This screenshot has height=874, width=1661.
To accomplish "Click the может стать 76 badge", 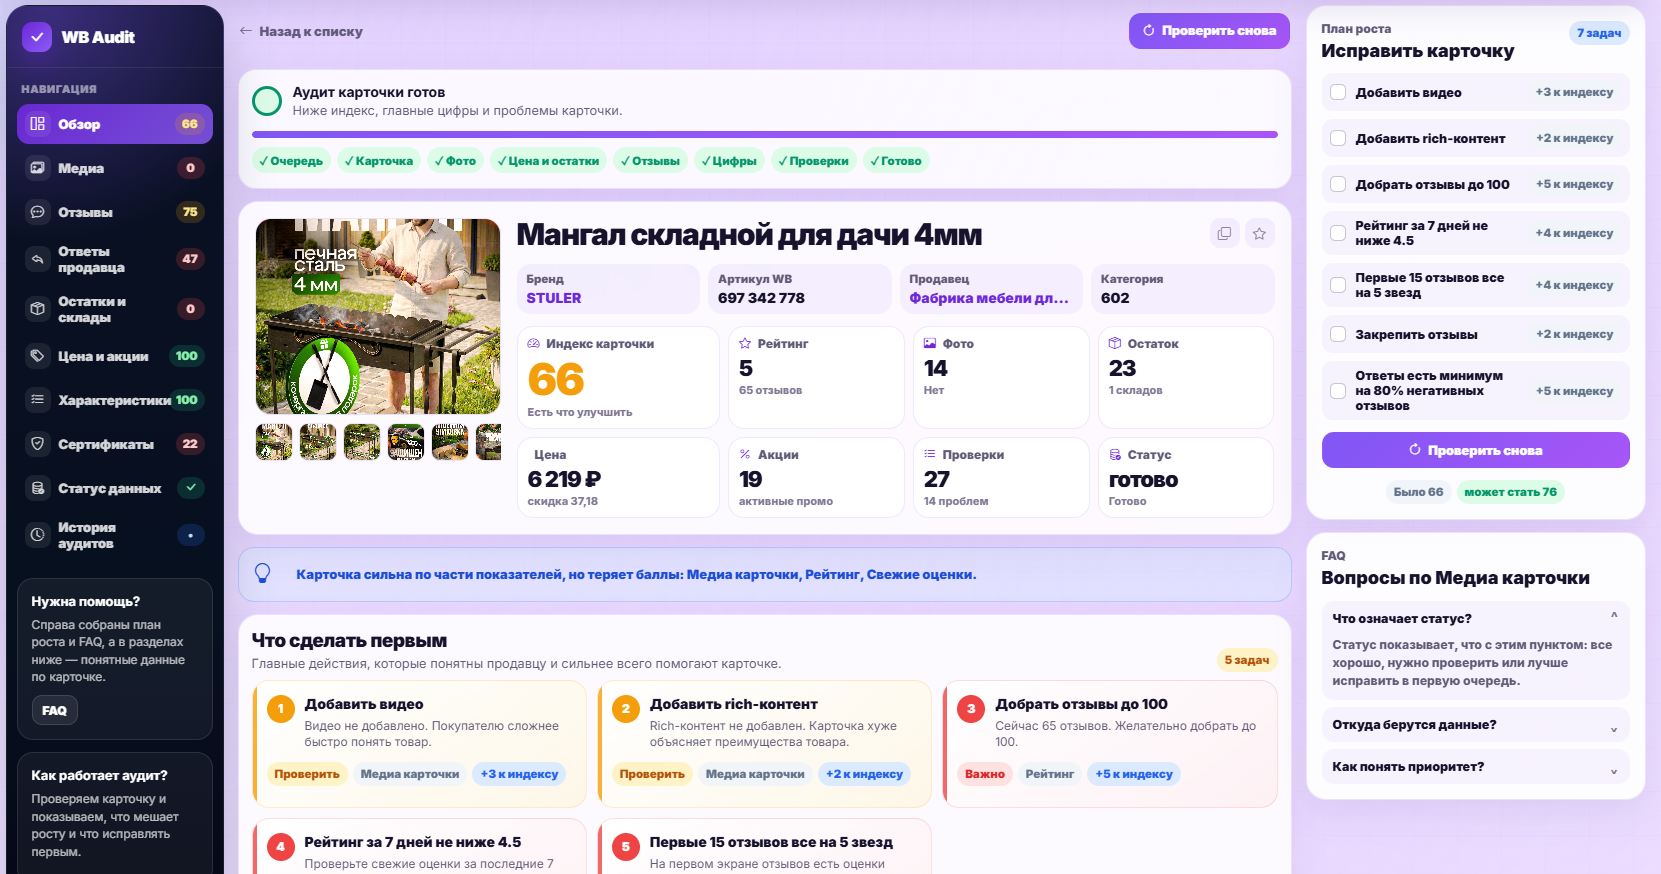I will pos(1510,492).
